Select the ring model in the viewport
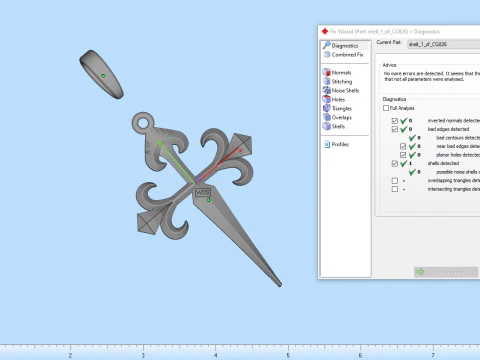 [x=101, y=74]
